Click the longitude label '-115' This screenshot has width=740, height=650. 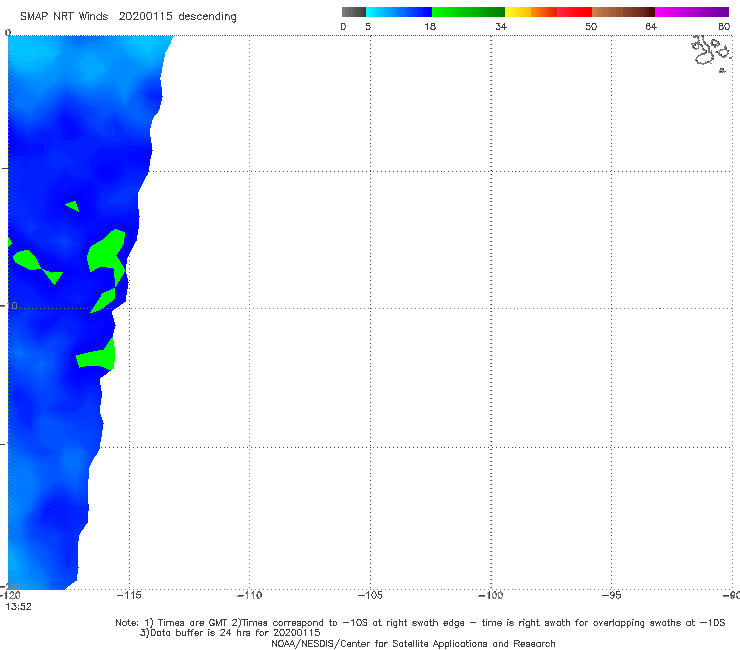click(x=129, y=595)
